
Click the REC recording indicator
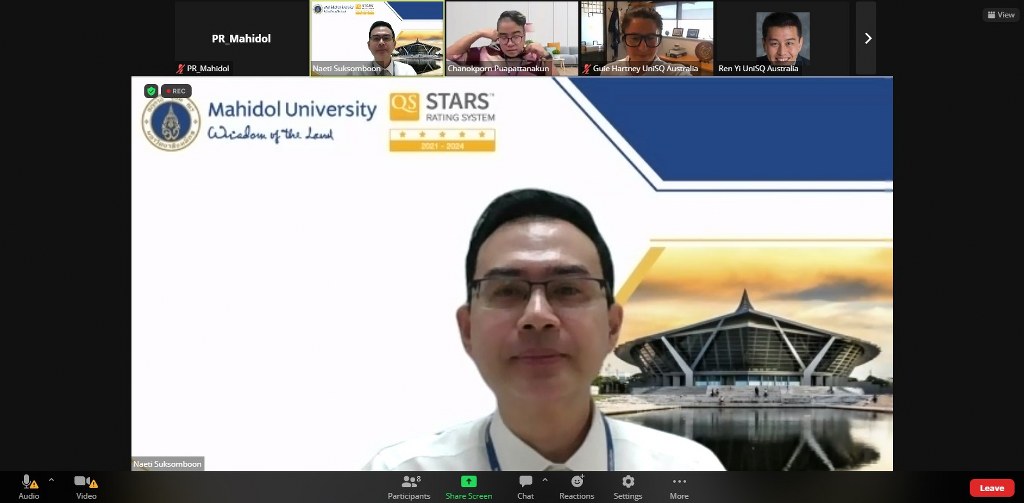(x=177, y=91)
